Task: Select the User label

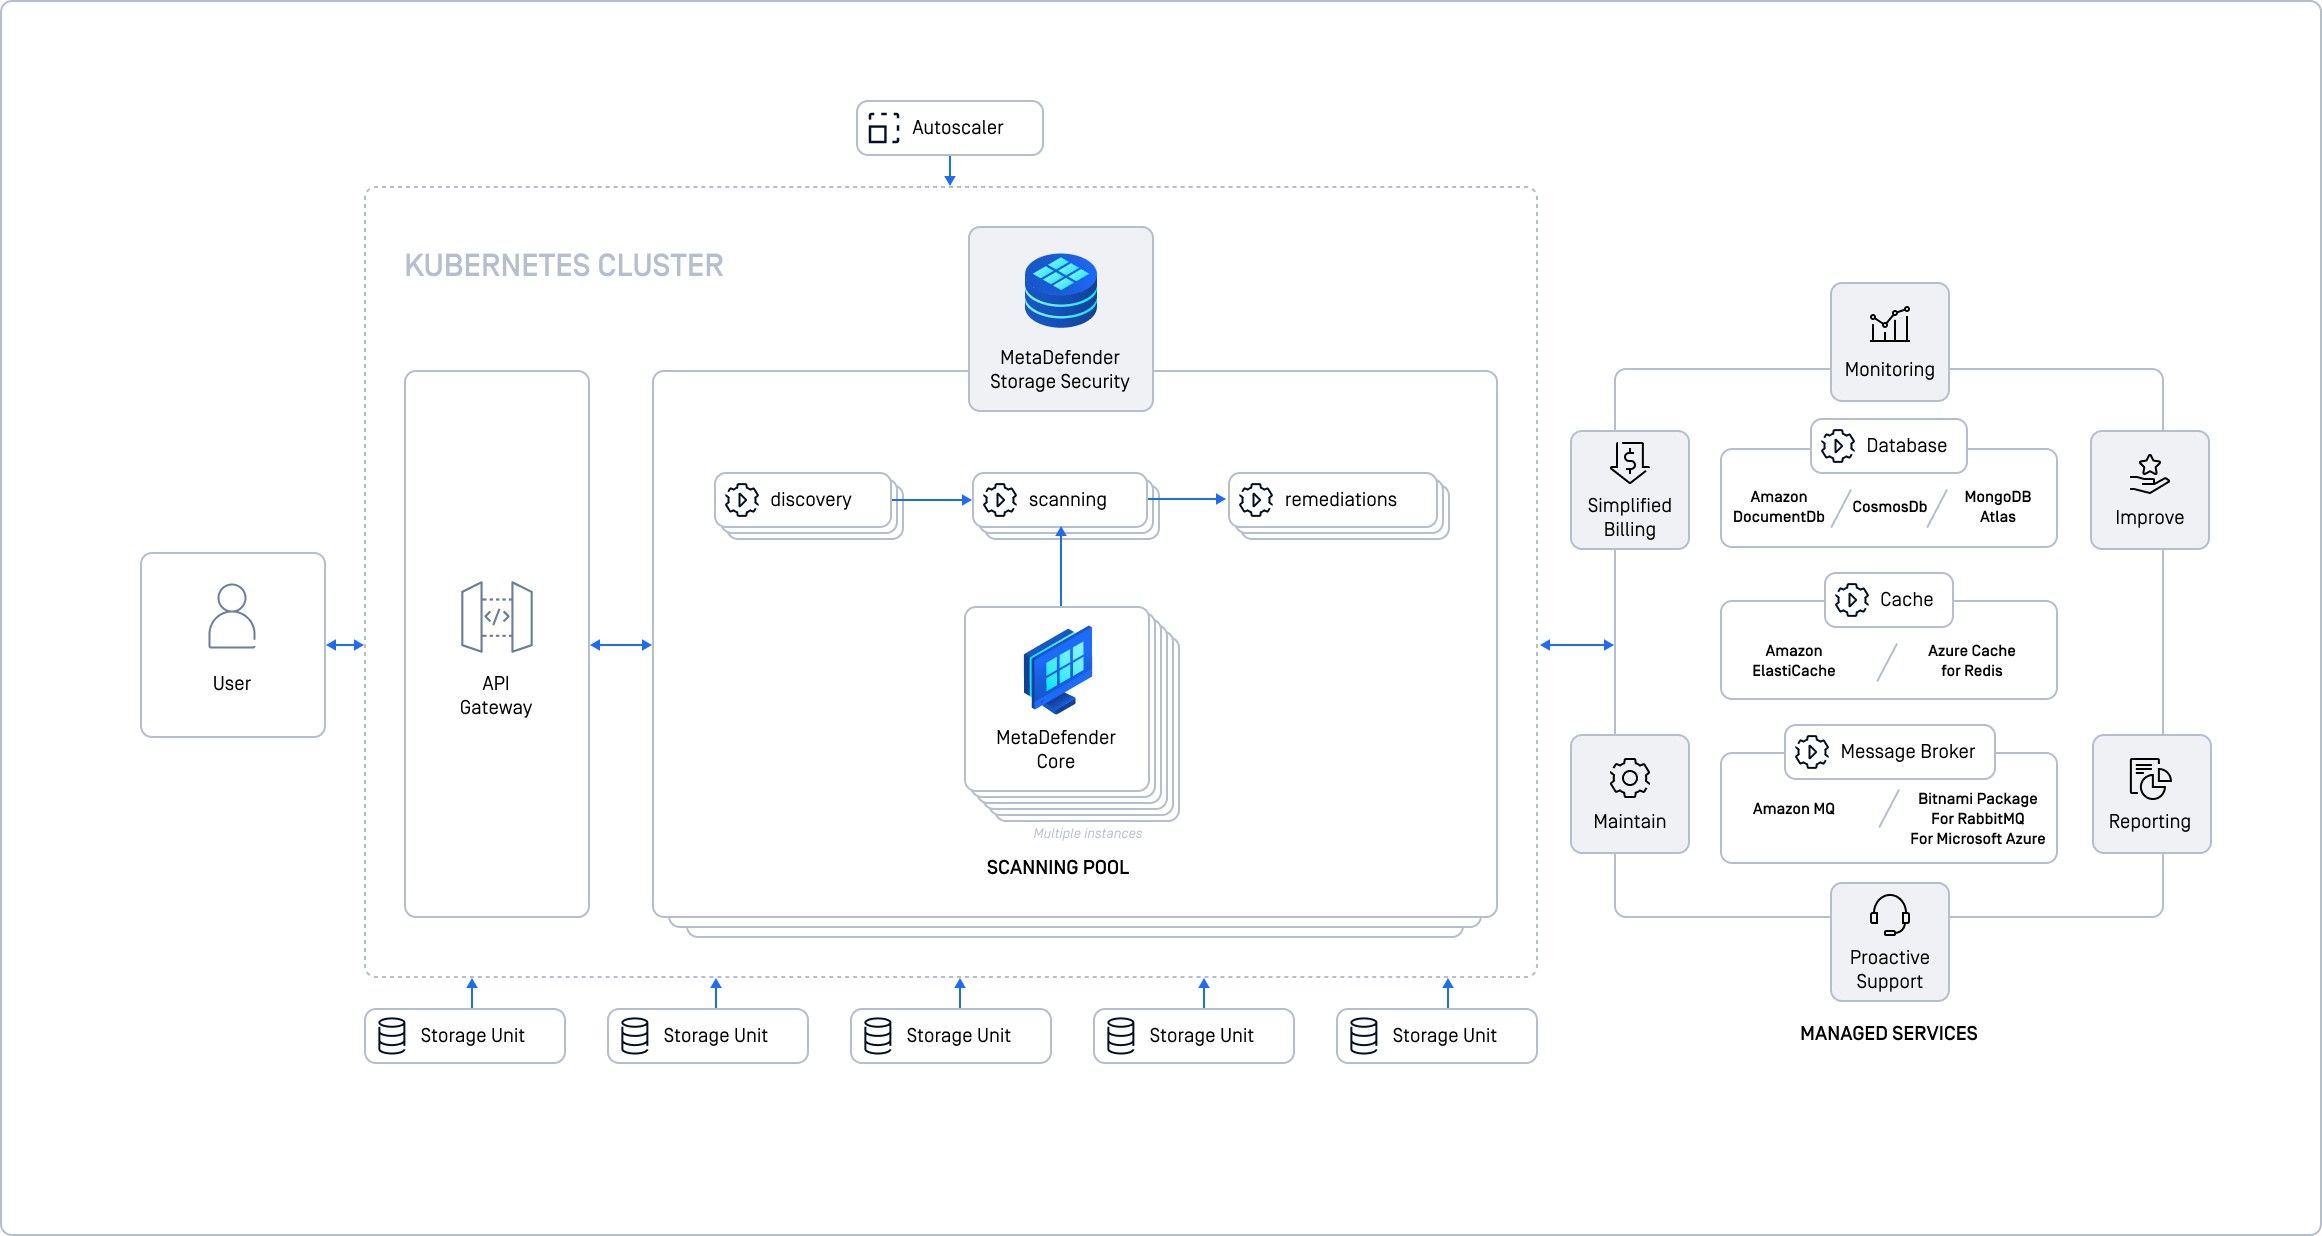Action: point(232,684)
